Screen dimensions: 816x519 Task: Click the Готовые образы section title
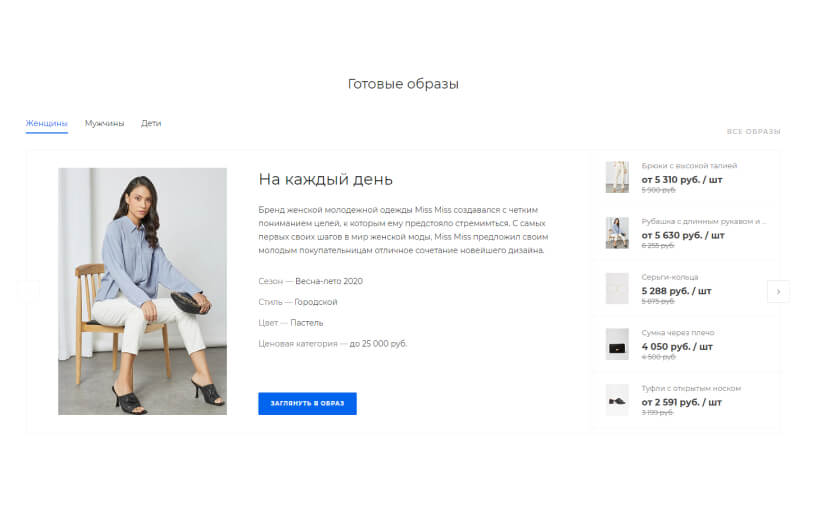tap(403, 84)
